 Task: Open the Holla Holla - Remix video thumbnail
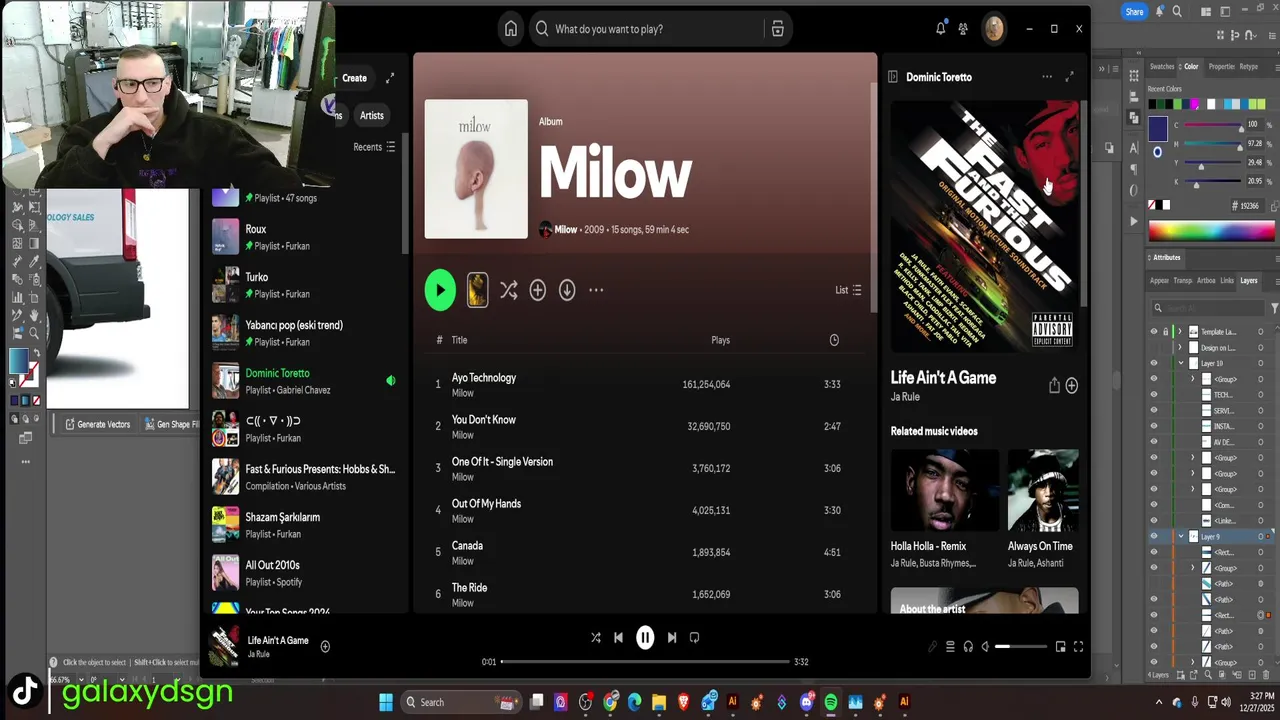945,490
